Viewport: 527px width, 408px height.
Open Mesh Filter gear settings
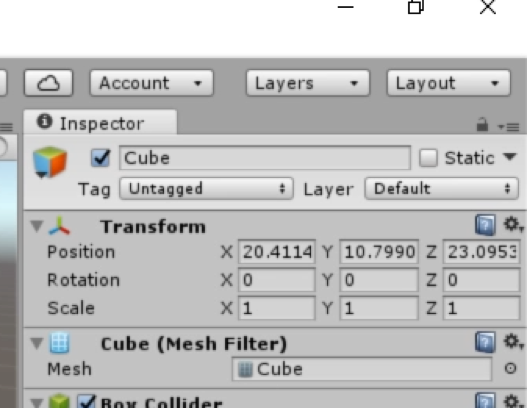(513, 342)
